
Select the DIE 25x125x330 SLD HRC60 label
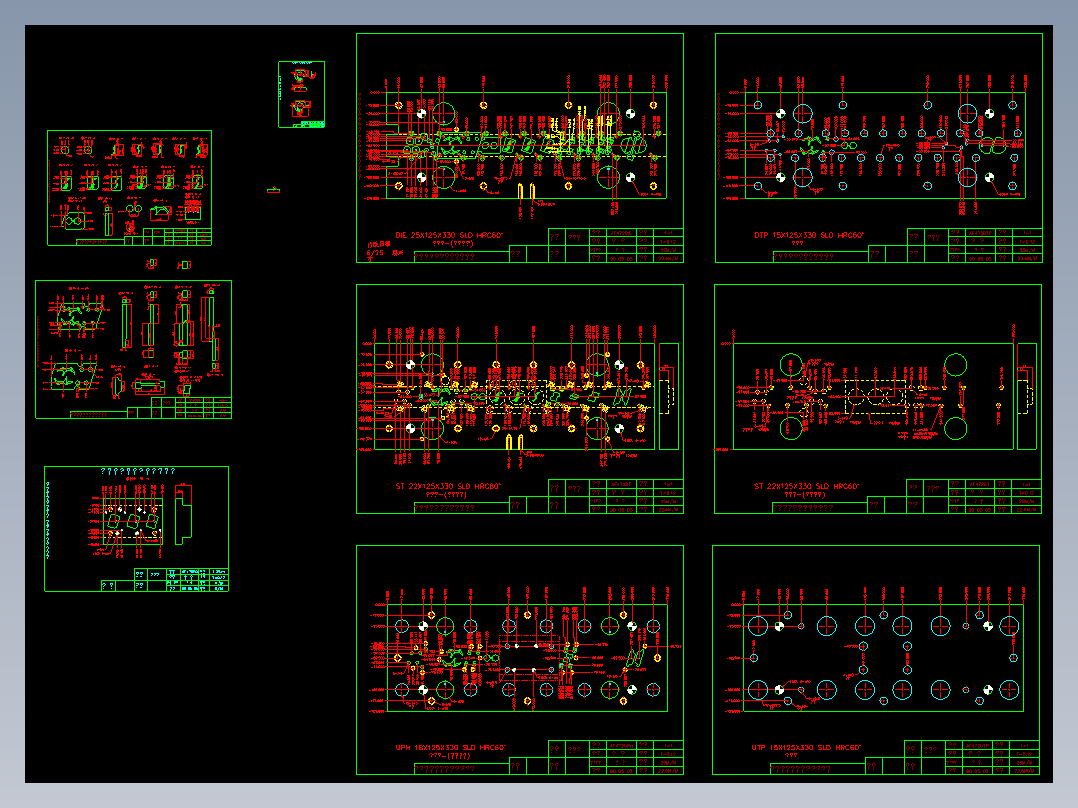click(x=449, y=235)
